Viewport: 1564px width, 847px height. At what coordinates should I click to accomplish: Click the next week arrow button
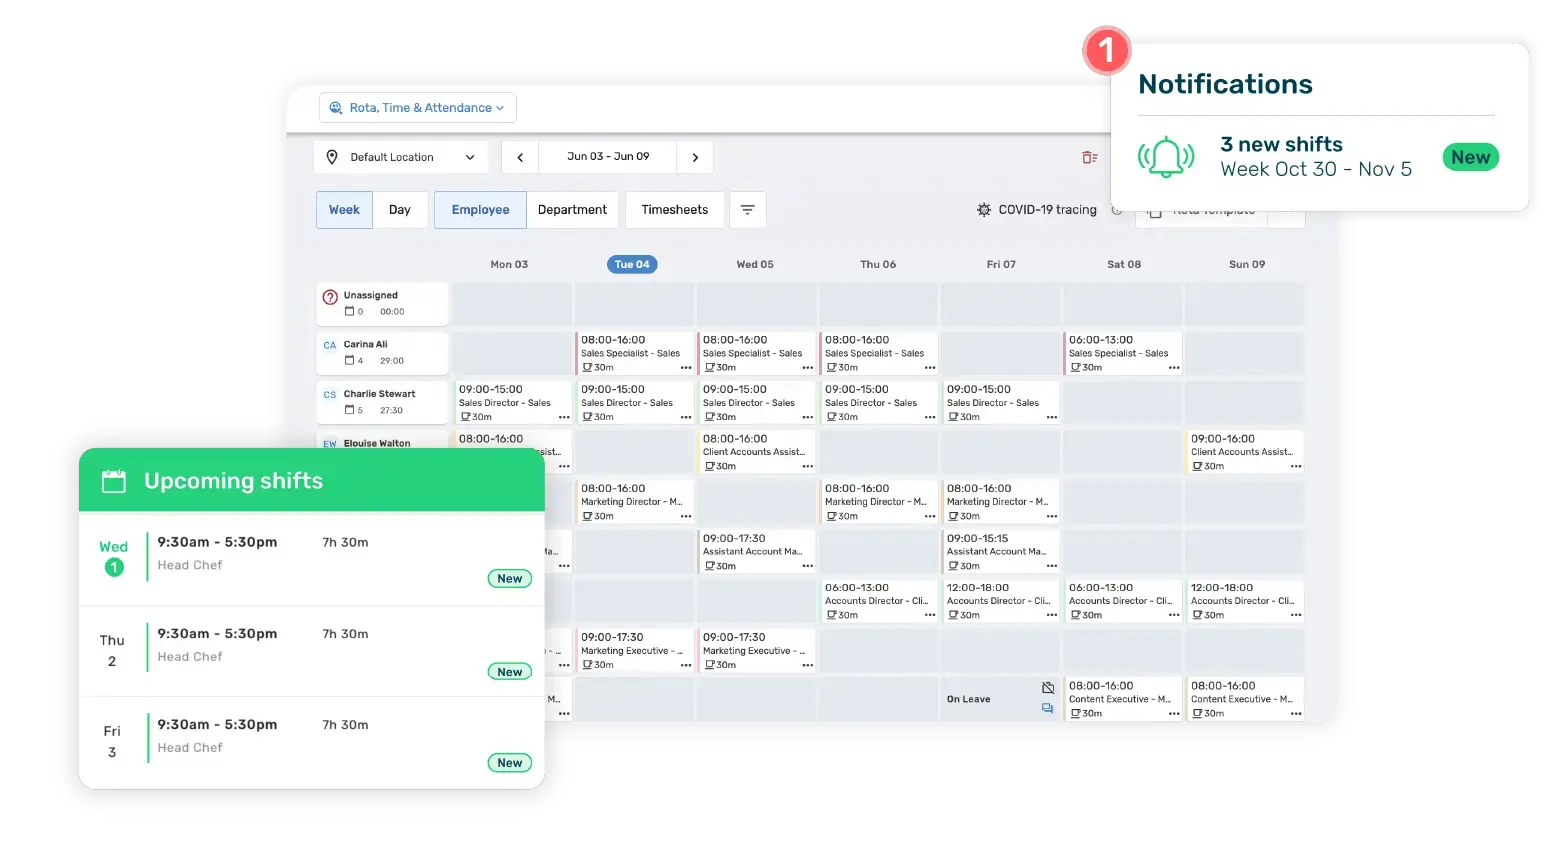(695, 157)
